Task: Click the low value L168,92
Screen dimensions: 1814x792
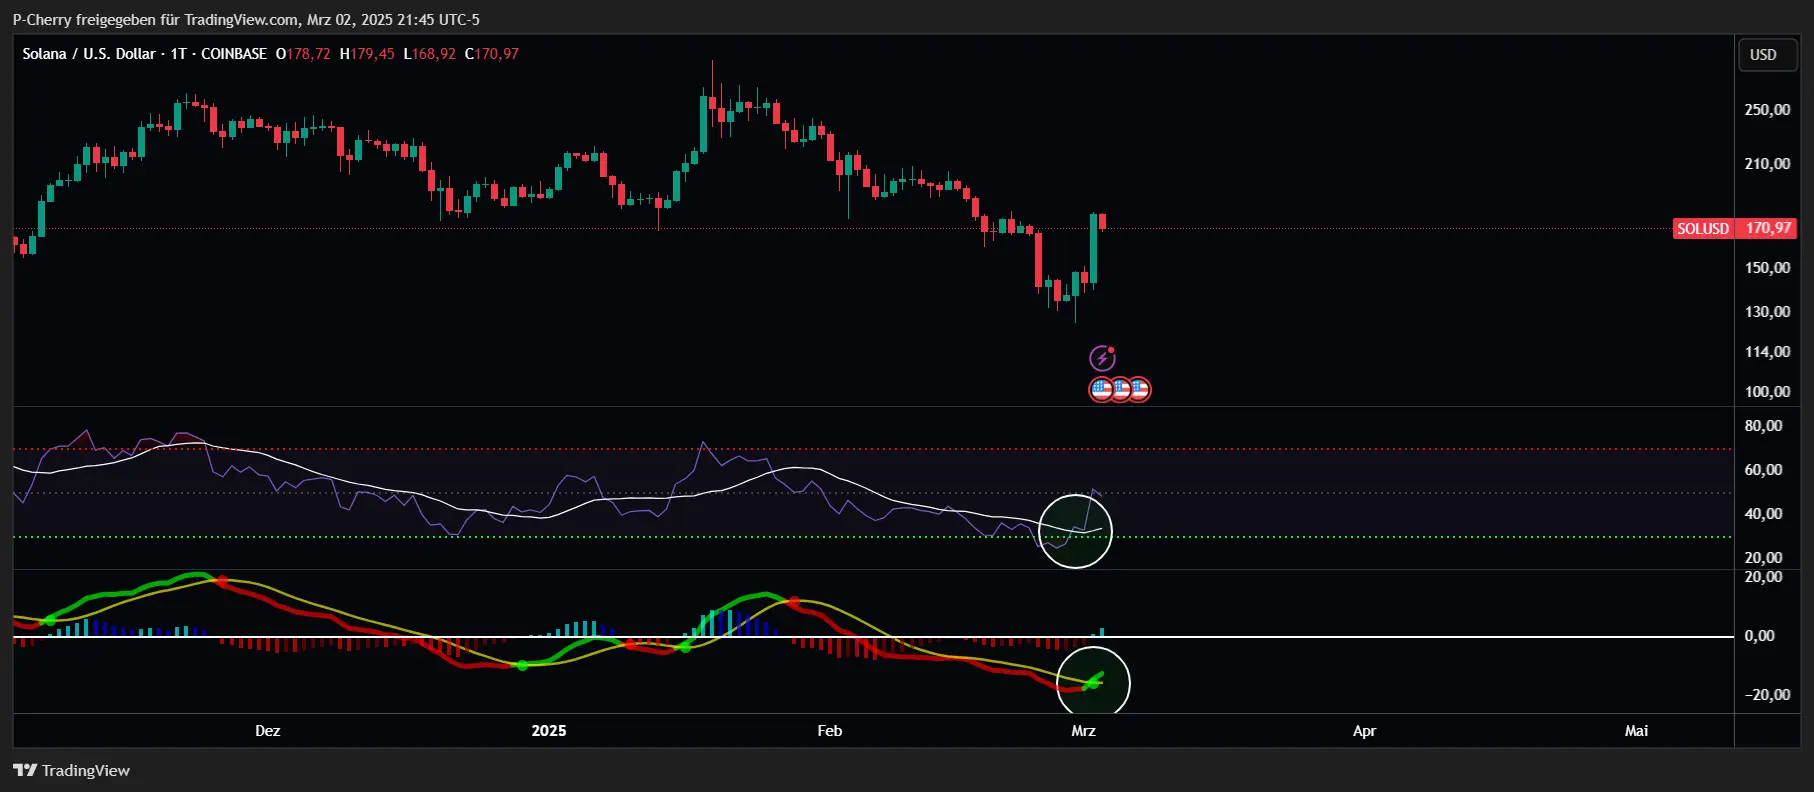Action: pyautogui.click(x=430, y=54)
